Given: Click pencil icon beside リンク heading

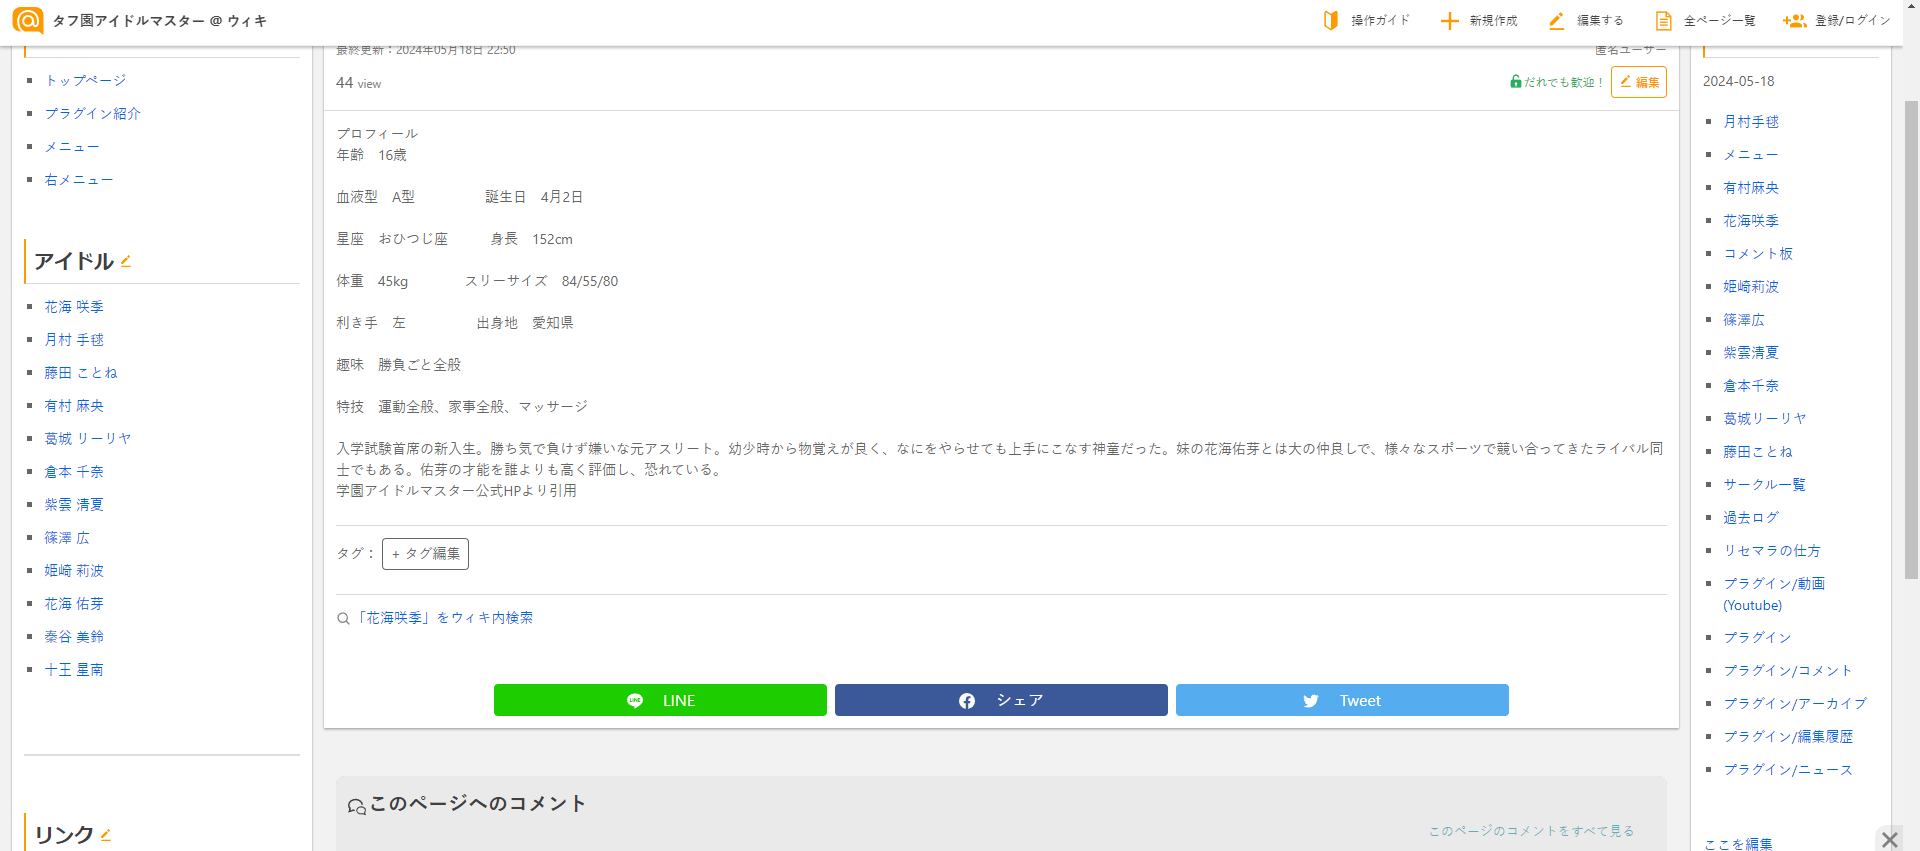Looking at the screenshot, I should (x=106, y=835).
